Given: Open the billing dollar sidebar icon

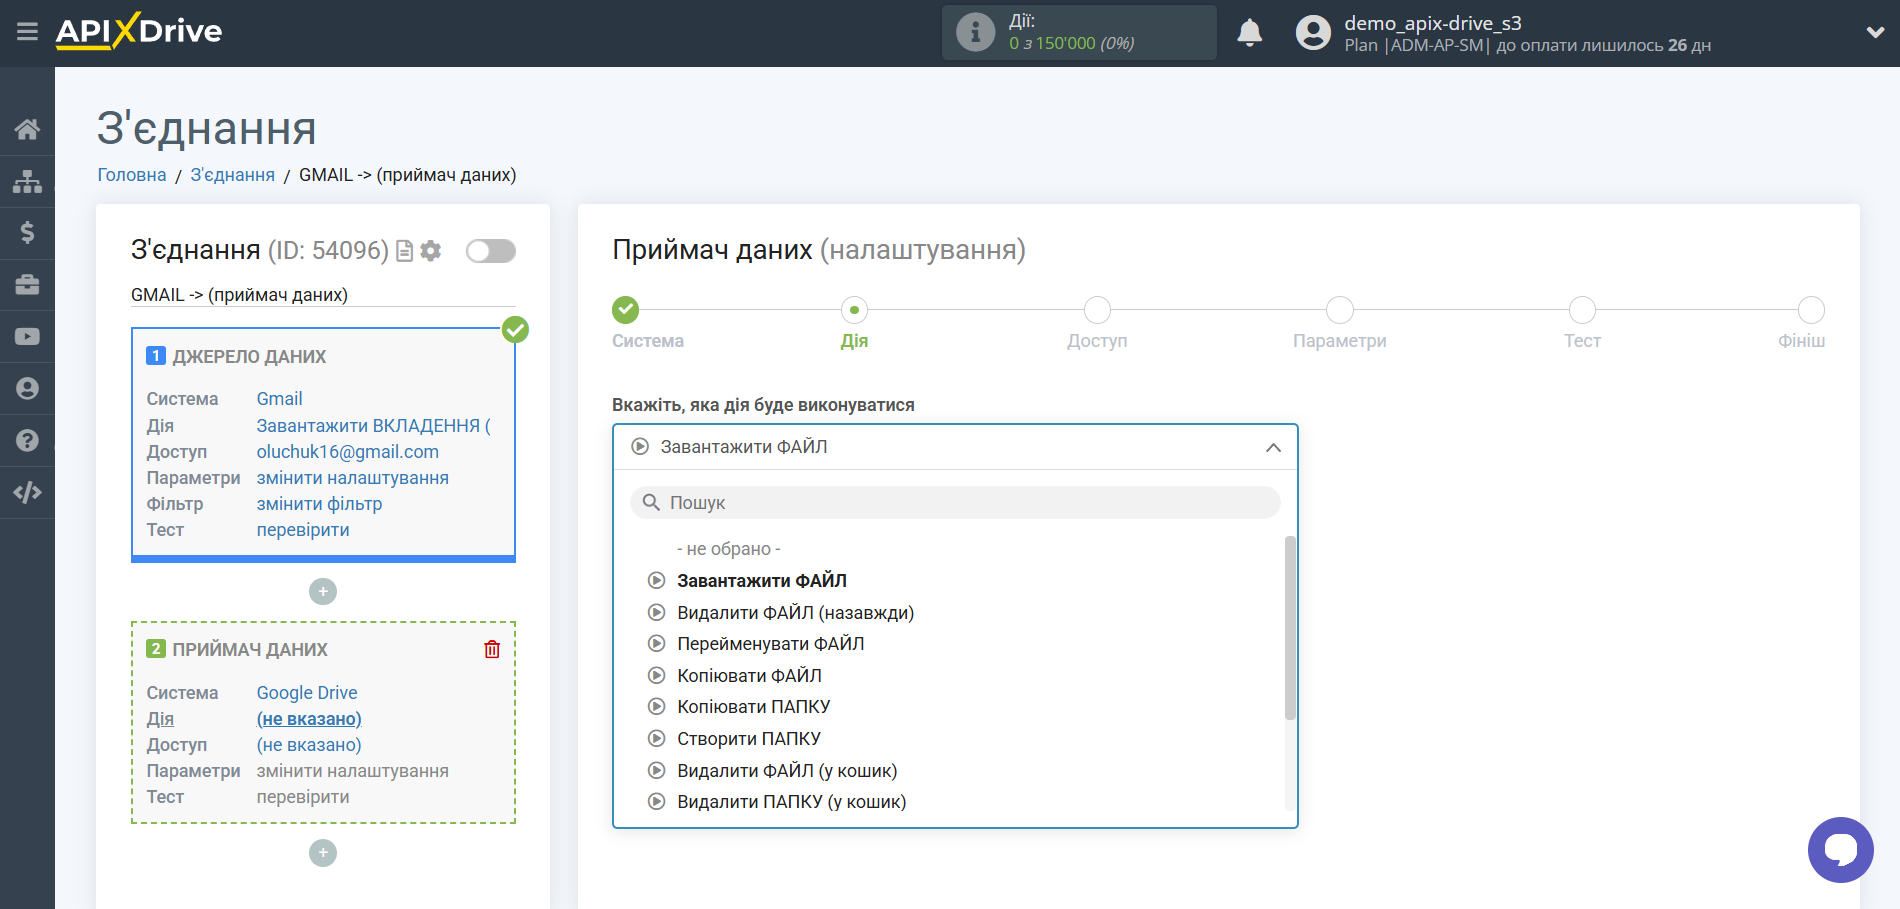Looking at the screenshot, I should click(27, 233).
